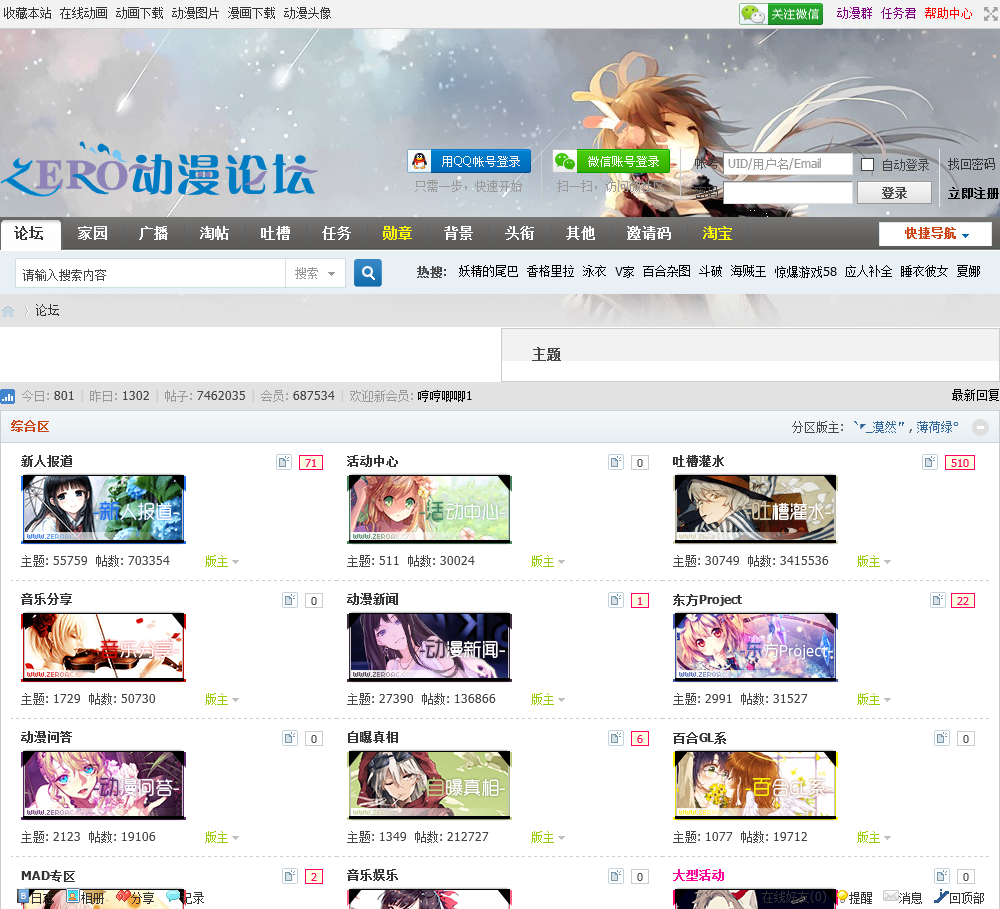Click moderator link 薄荷绿°
The height and width of the screenshot is (909, 1000).
(x=938, y=427)
